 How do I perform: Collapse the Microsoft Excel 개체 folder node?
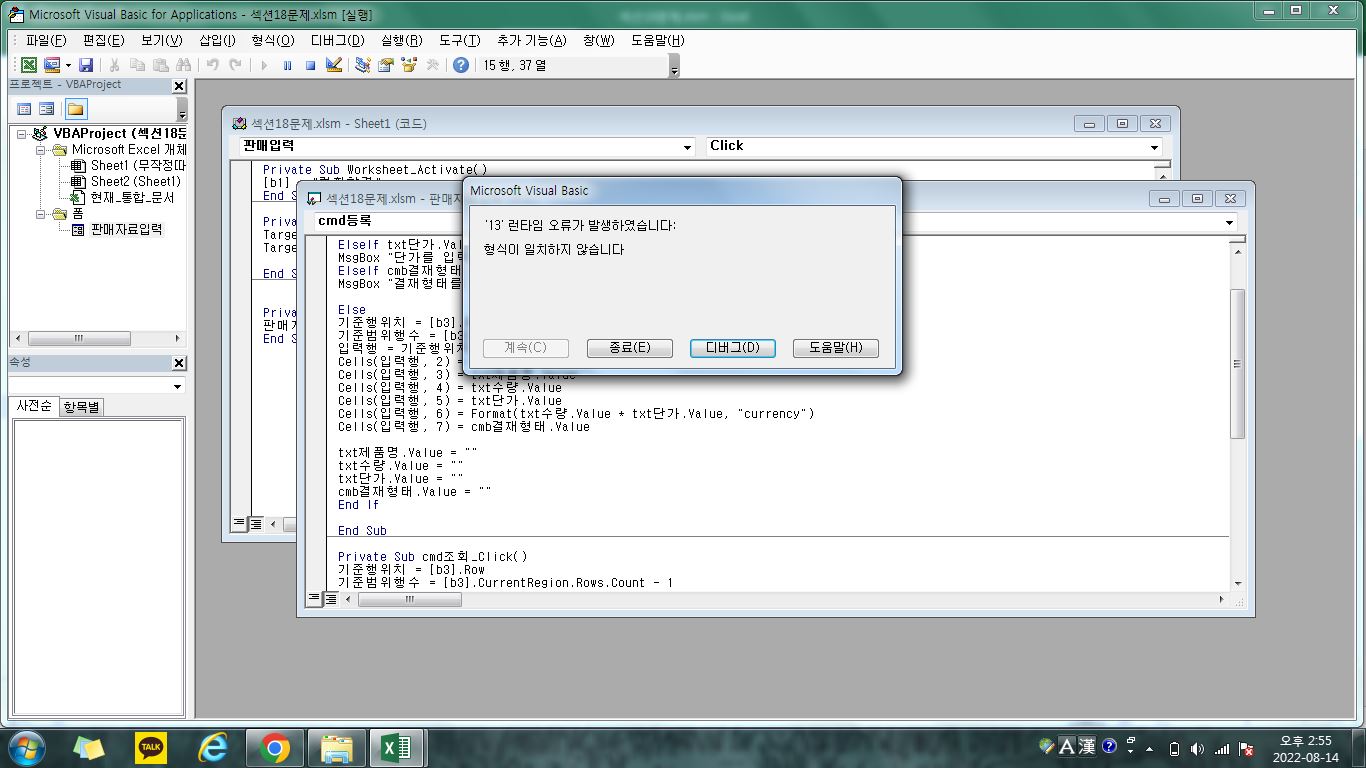[x=42, y=150]
